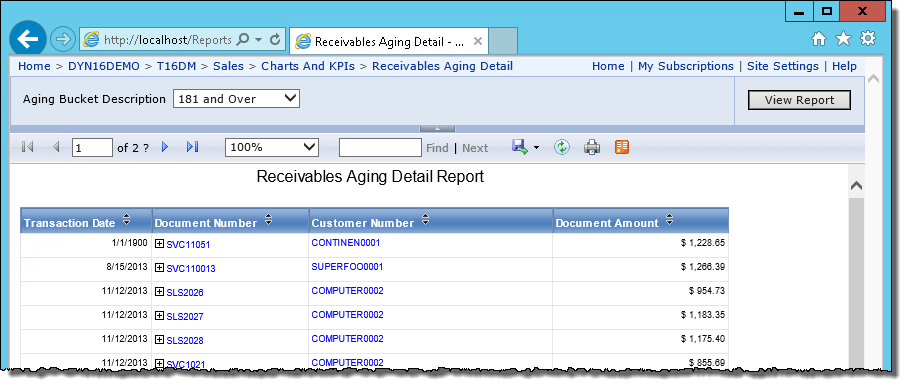Open T16DM breadcrumb folder
The image size is (907, 389).
(x=176, y=66)
